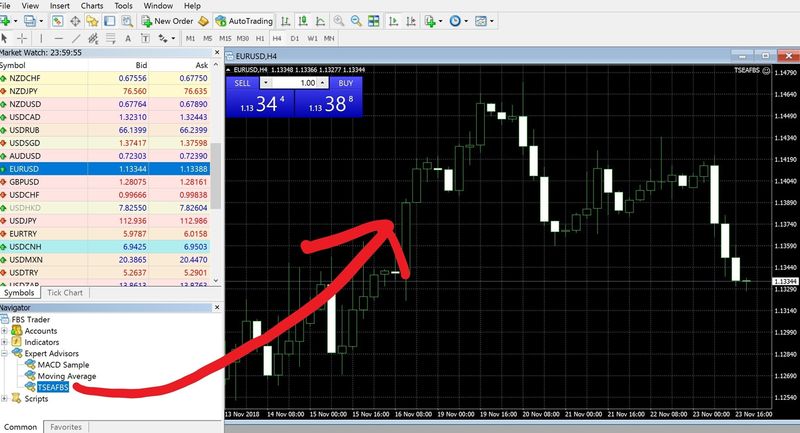Switch chart to candlestick display mode

303,21
